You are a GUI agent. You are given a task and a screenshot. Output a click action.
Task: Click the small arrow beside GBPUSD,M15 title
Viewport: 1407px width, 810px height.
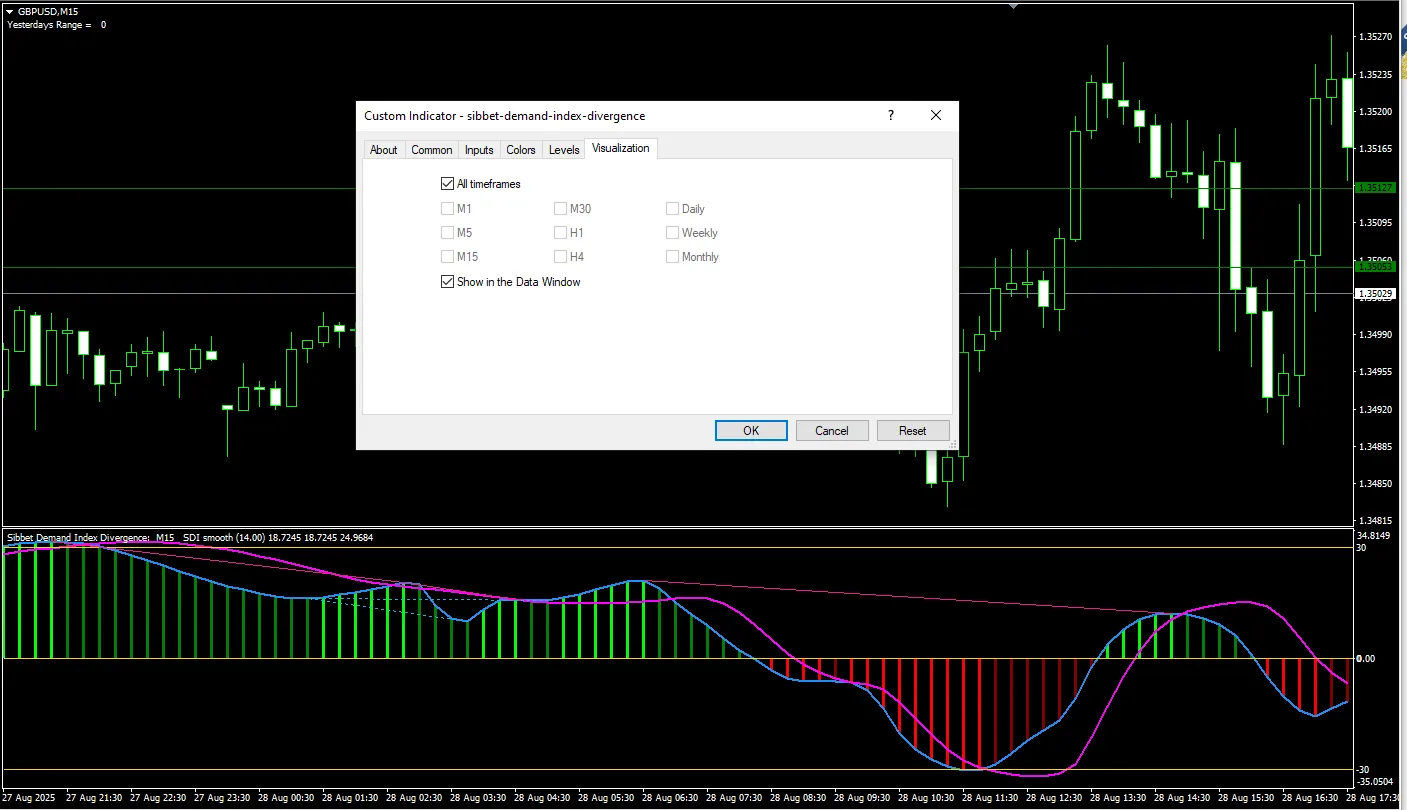click(x=10, y=11)
